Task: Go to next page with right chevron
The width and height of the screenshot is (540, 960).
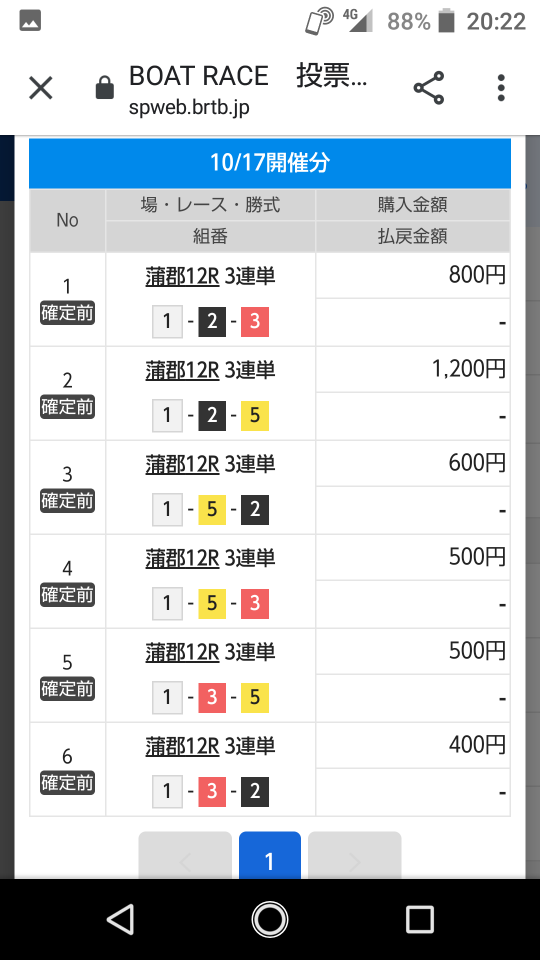Action: pyautogui.click(x=354, y=855)
